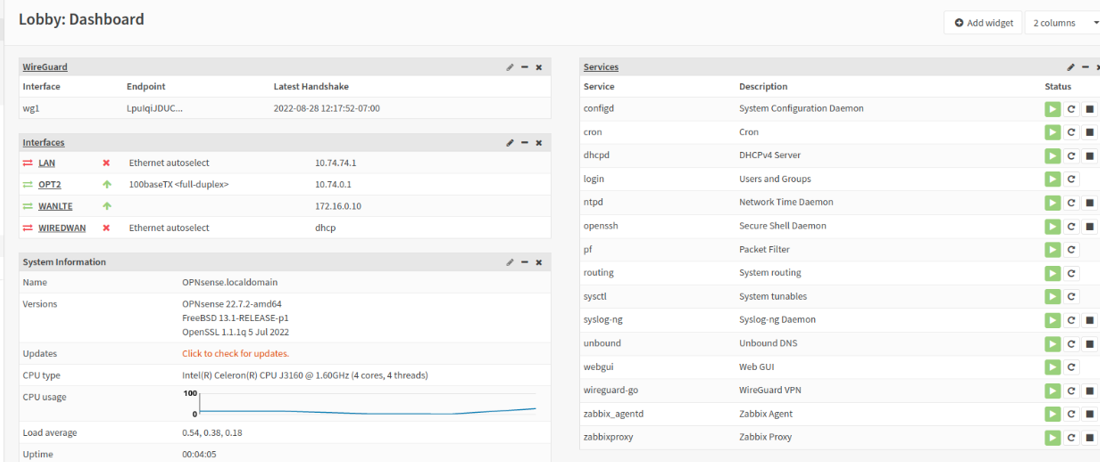This screenshot has height=462, width=1100.
Task: Restart the openssh daemon
Action: tap(1071, 226)
